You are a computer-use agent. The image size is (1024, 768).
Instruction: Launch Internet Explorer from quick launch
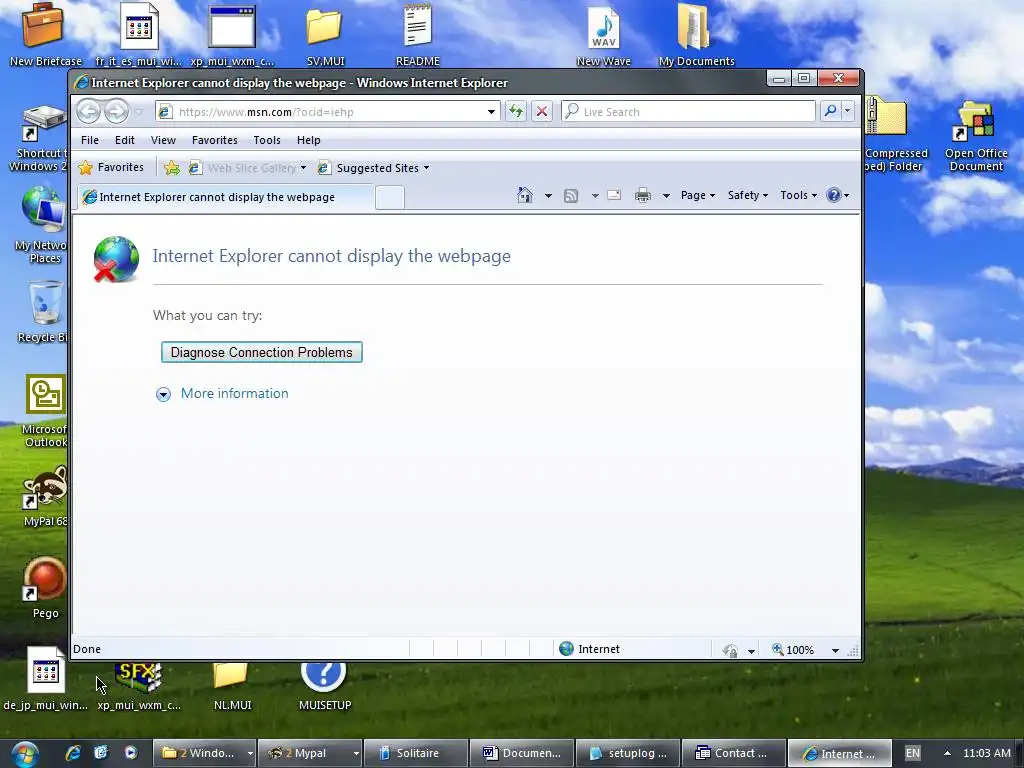(72, 753)
